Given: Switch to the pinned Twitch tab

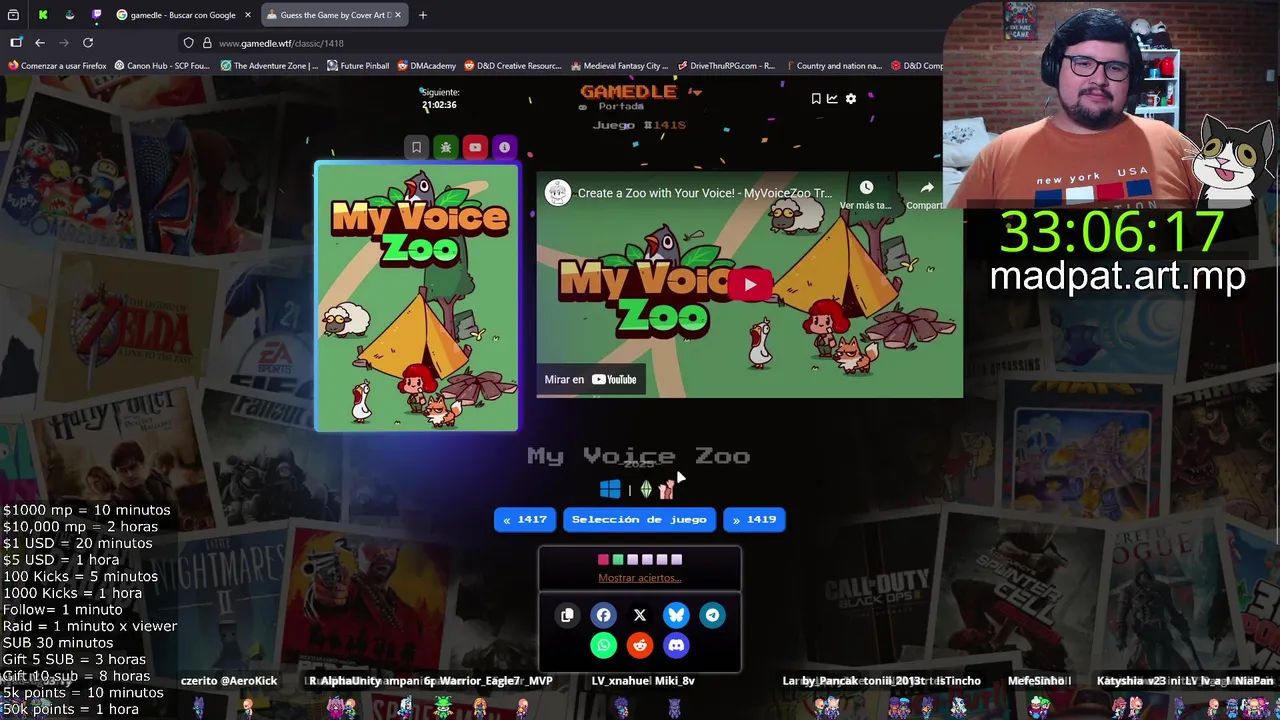Looking at the screenshot, I should point(96,15).
